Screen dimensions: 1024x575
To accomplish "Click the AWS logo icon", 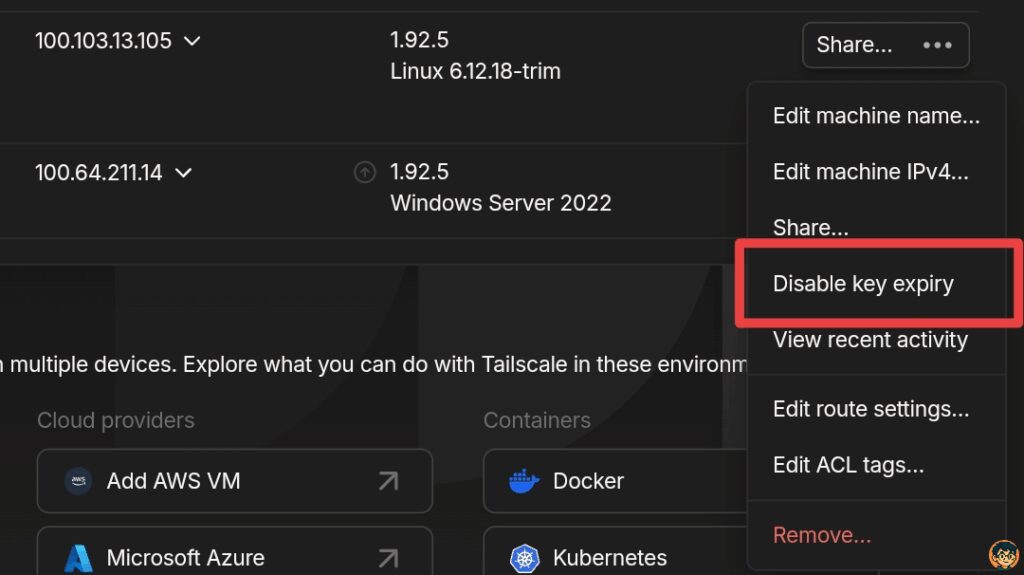I will tap(78, 481).
